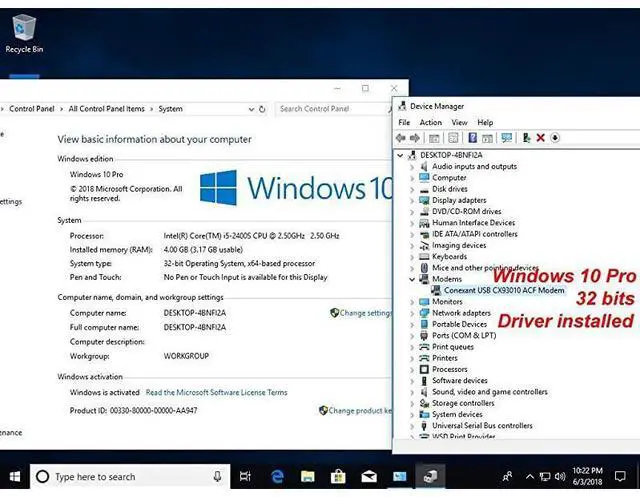
Task: Open the View menu in Device Manager
Action: point(459,122)
